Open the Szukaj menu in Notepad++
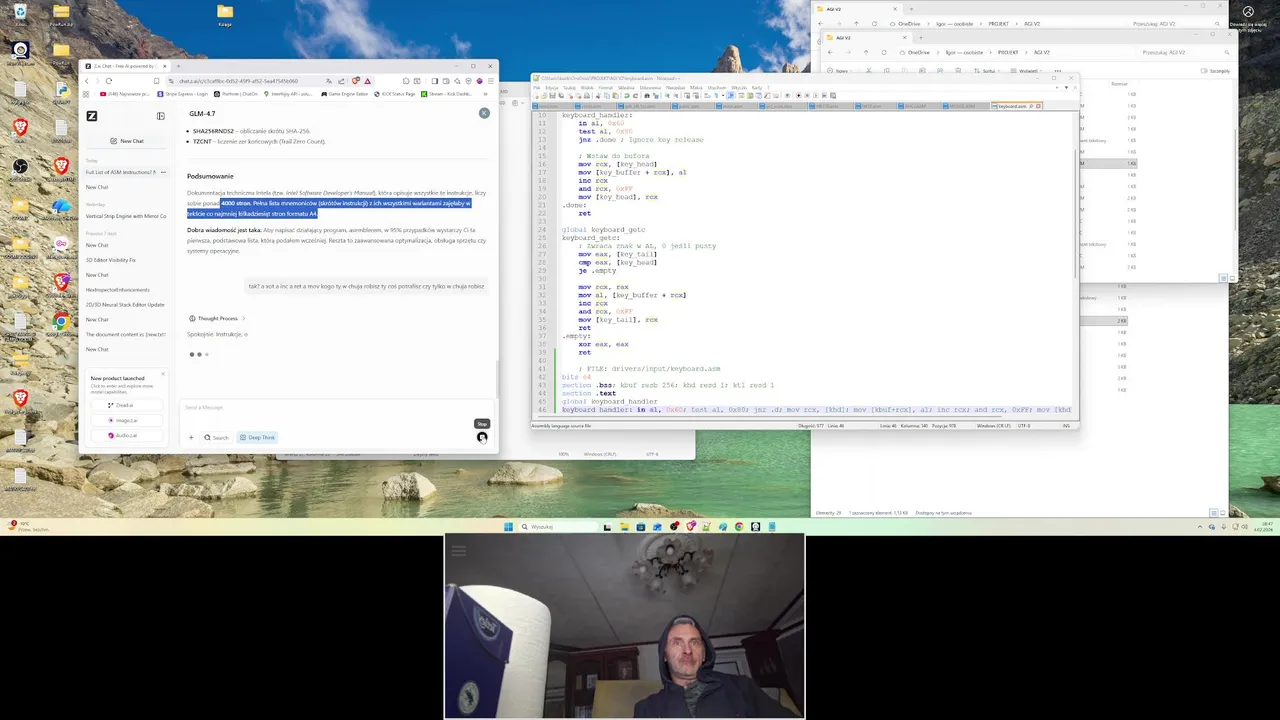 point(569,87)
